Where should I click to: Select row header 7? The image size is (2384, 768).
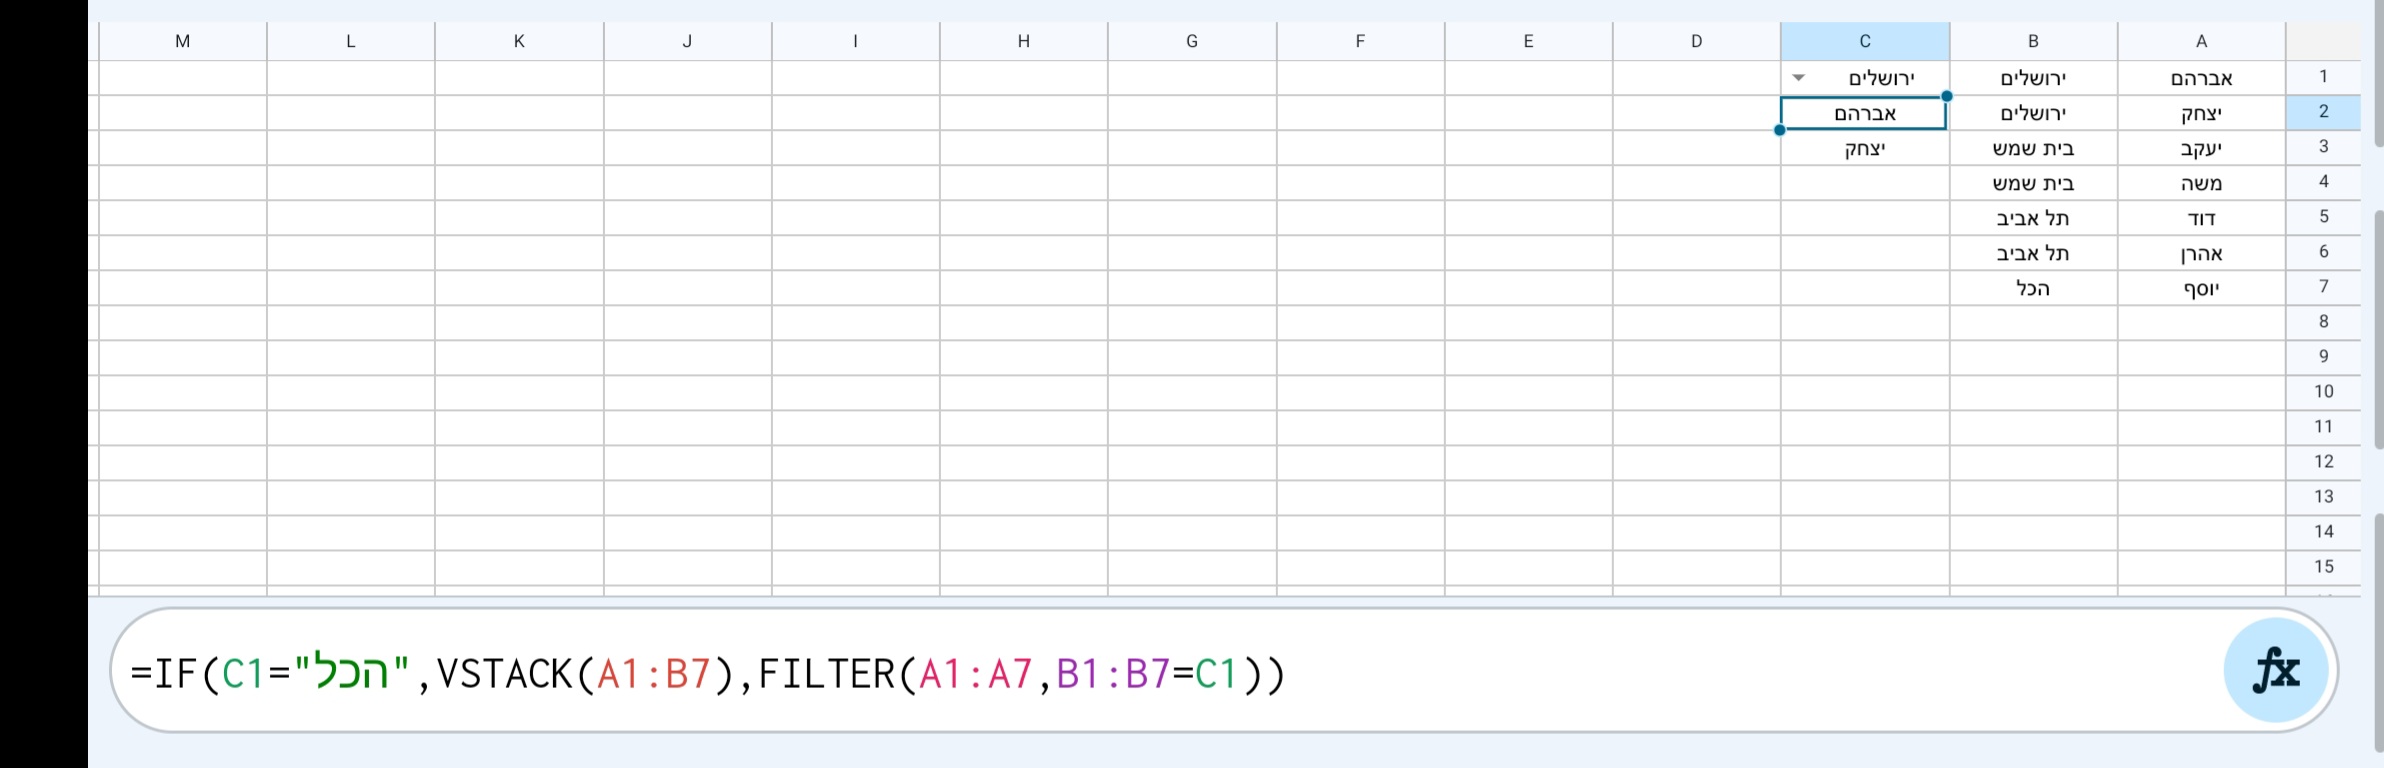[x=2322, y=287]
